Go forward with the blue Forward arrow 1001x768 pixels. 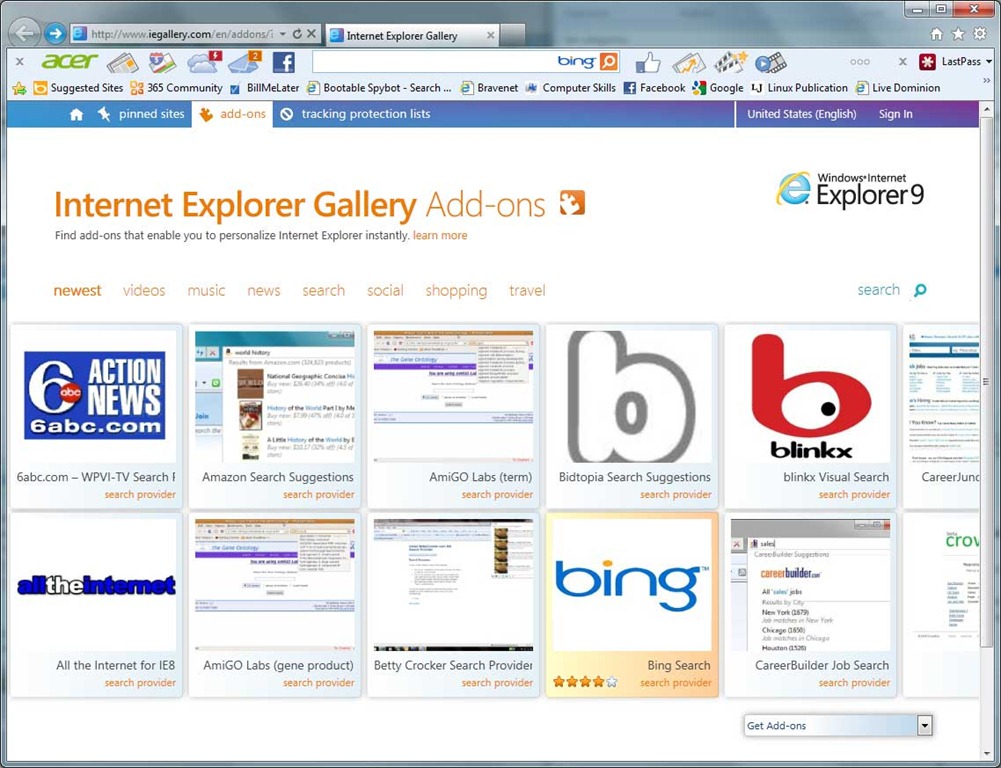(56, 33)
